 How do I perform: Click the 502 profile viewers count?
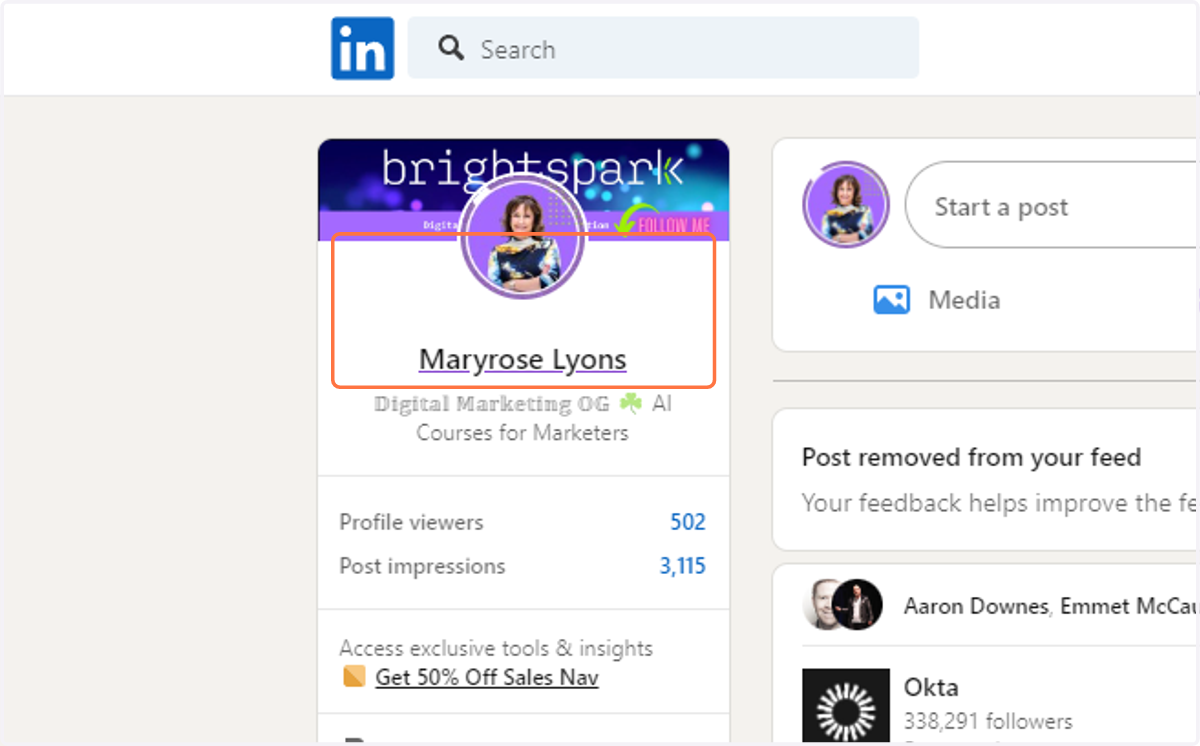(x=688, y=522)
